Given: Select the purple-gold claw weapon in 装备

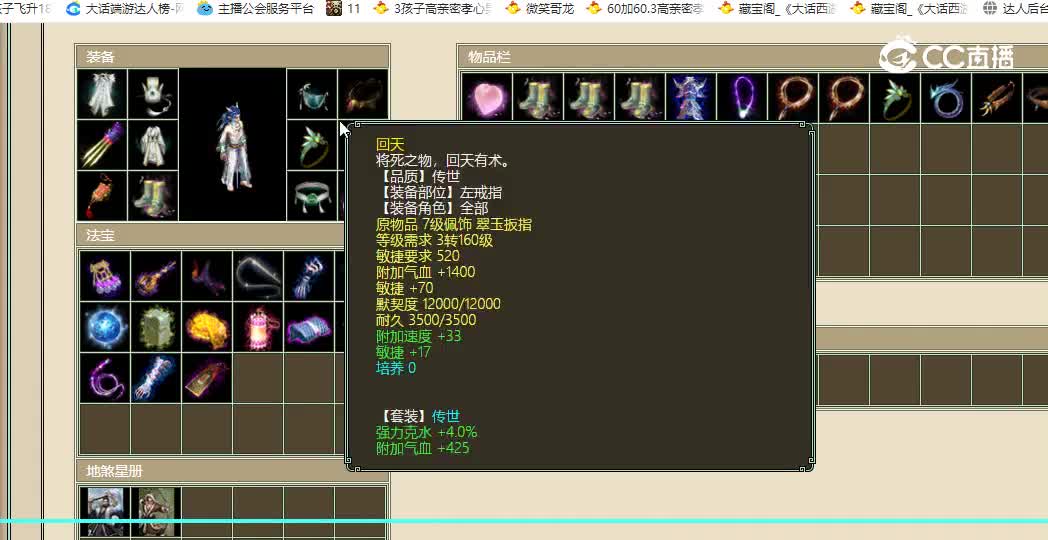Looking at the screenshot, I should pos(102,145).
